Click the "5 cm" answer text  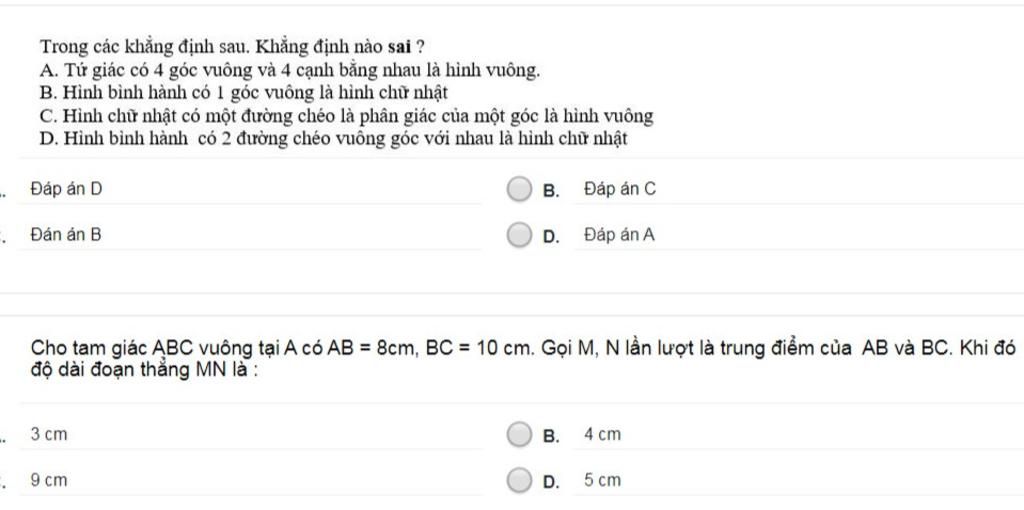(x=602, y=481)
